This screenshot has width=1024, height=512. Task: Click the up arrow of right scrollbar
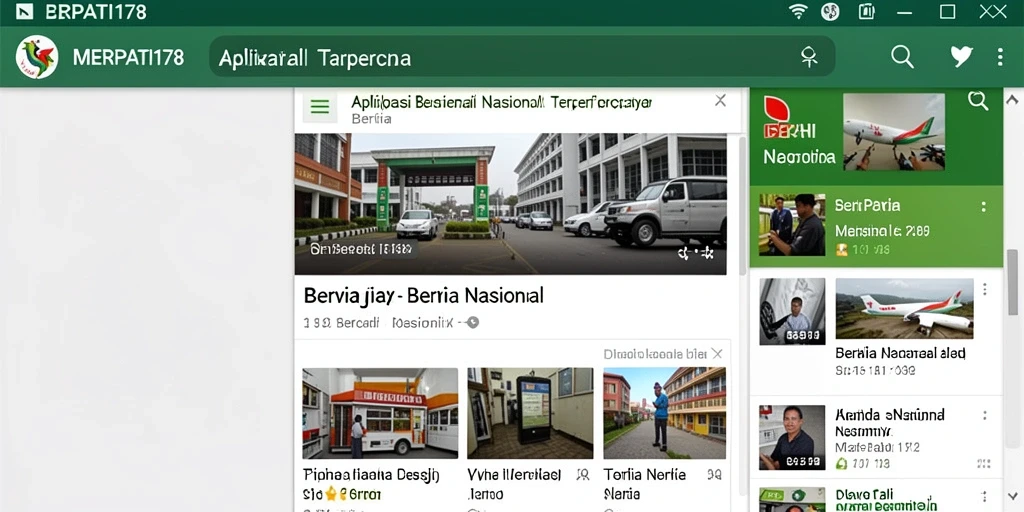(x=1012, y=101)
